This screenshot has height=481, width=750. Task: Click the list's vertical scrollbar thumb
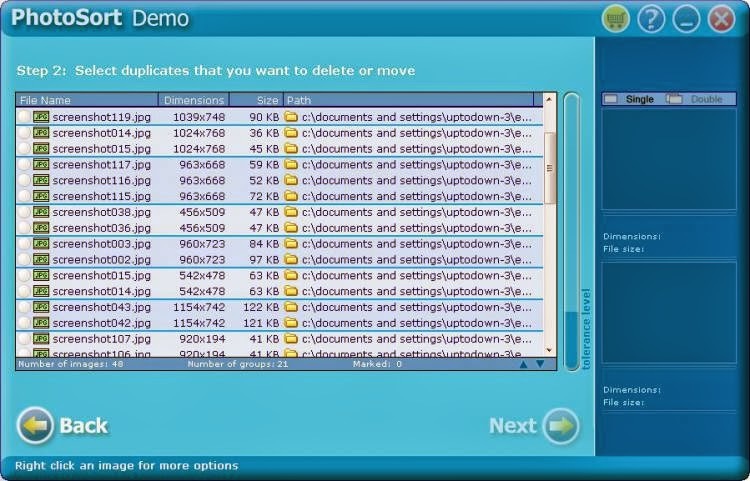pos(549,168)
